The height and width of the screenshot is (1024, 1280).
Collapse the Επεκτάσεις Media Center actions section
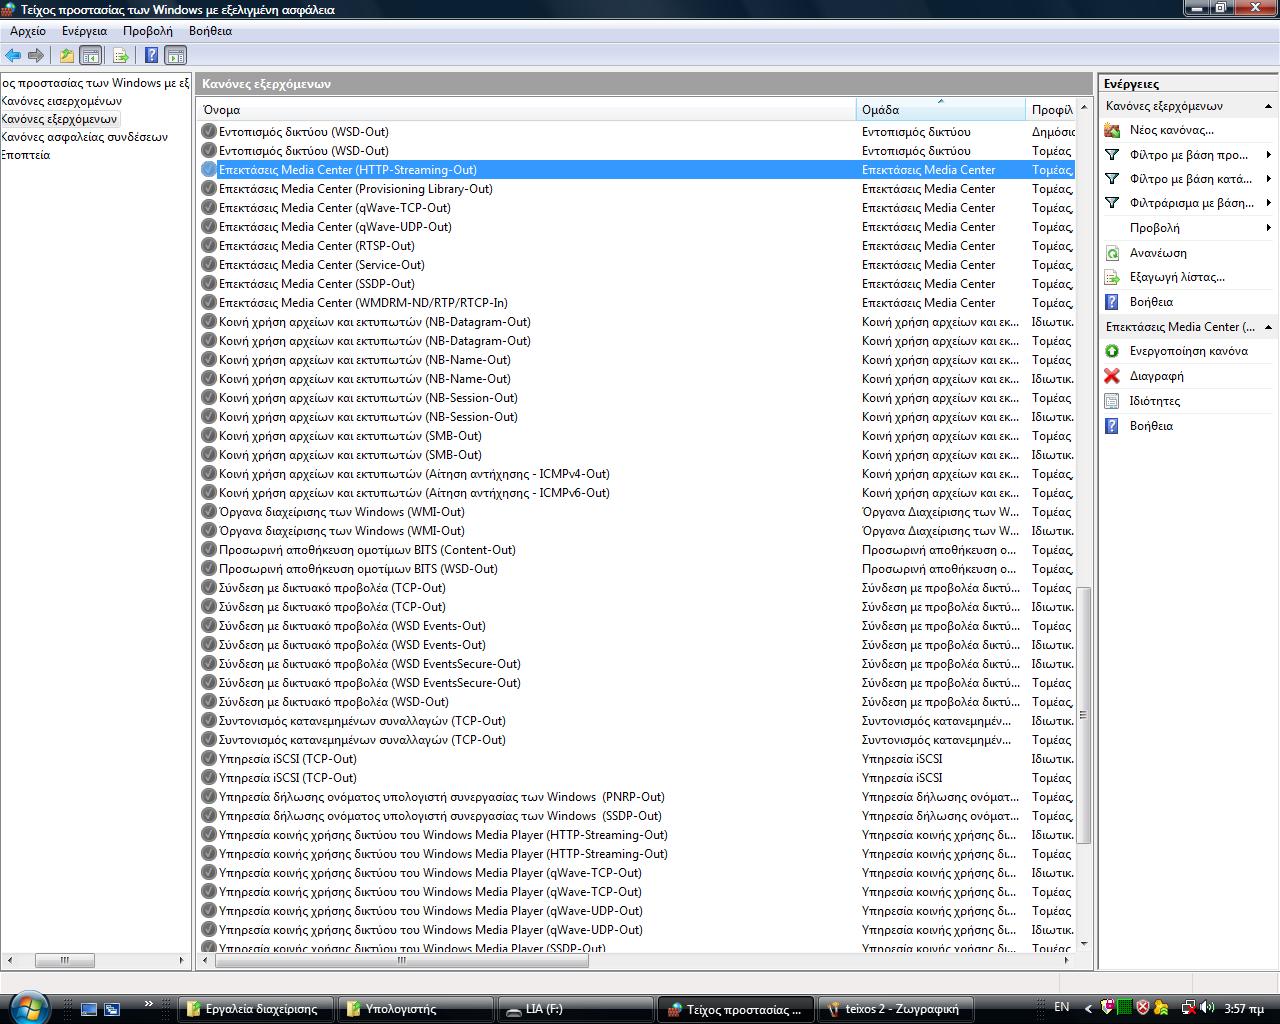coord(1268,327)
